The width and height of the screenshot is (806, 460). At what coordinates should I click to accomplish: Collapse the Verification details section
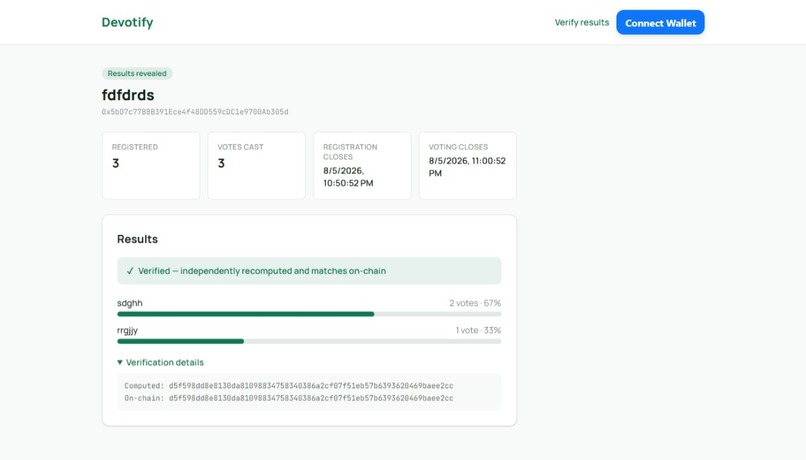(x=160, y=362)
